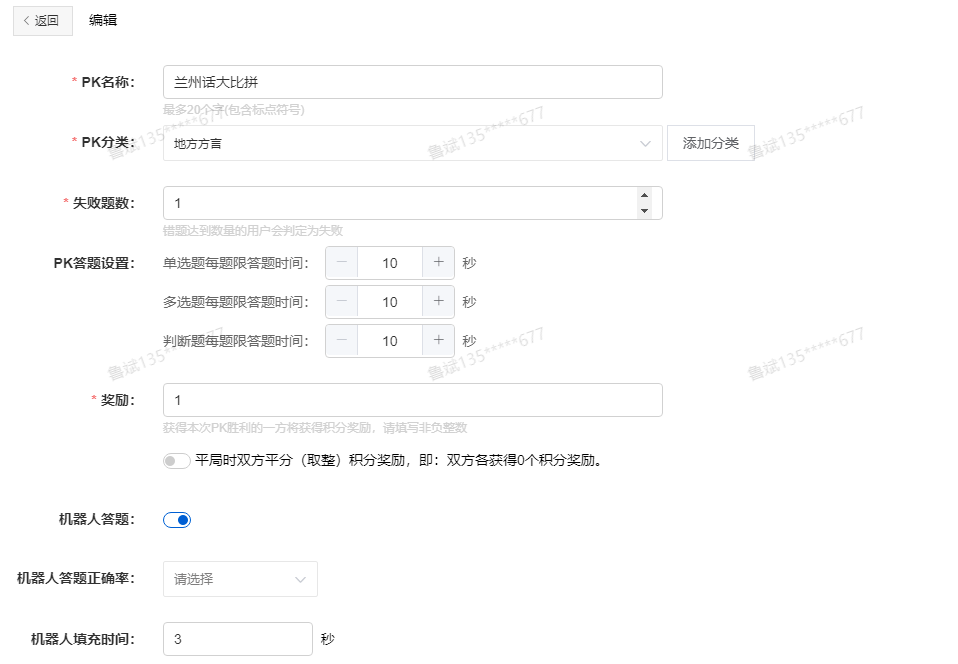This screenshot has width=958, height=664.
Task: Click the 添加分类 button
Action: pos(710,143)
